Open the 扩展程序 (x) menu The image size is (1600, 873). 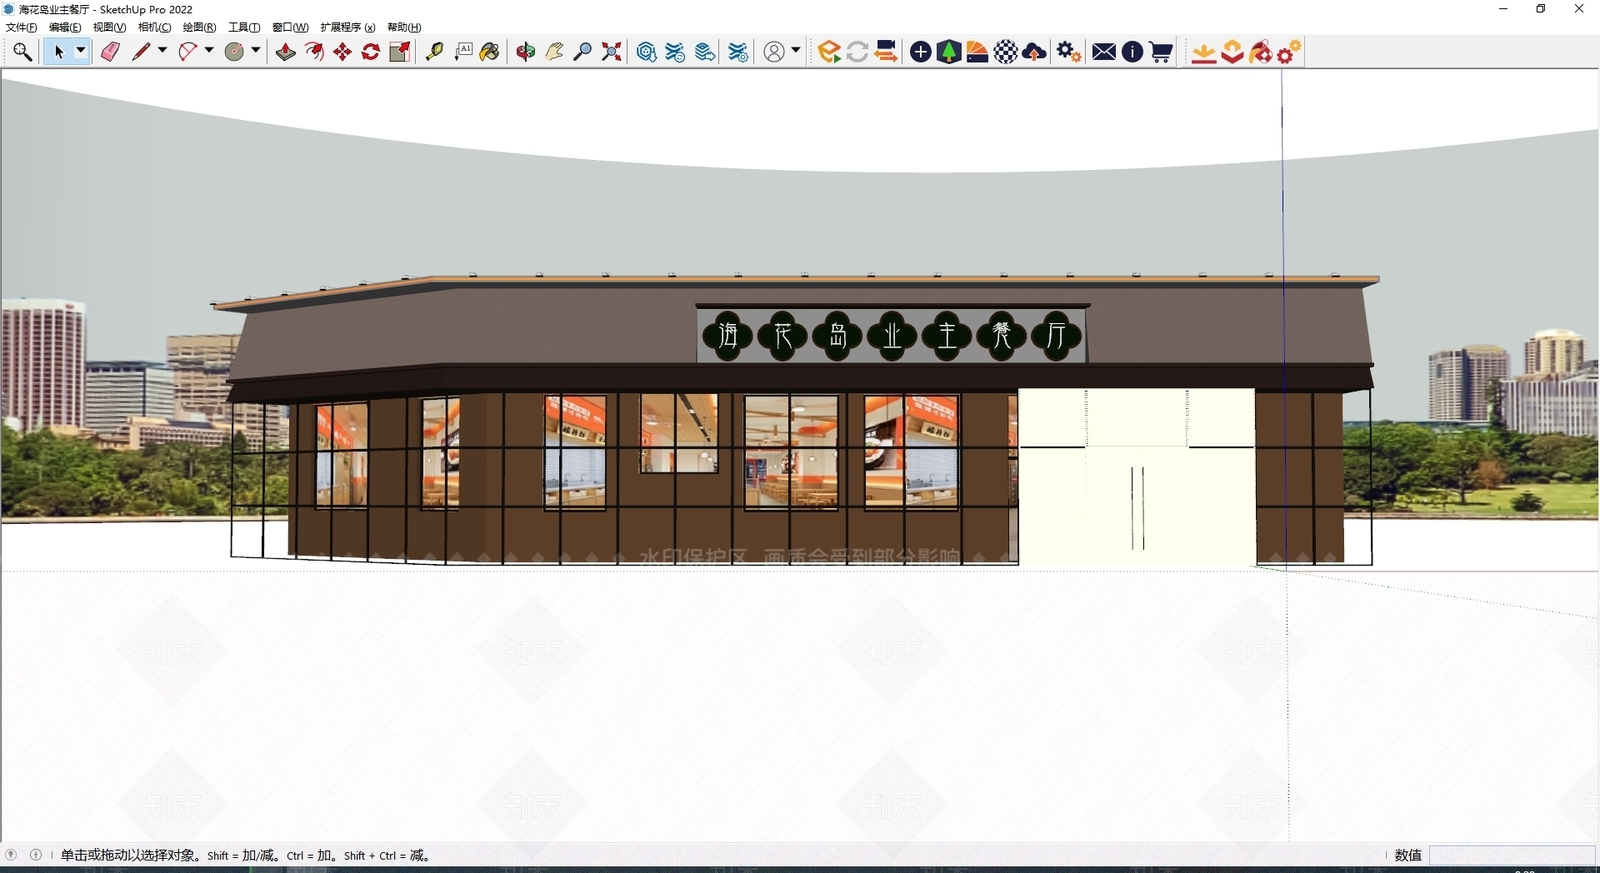347,27
